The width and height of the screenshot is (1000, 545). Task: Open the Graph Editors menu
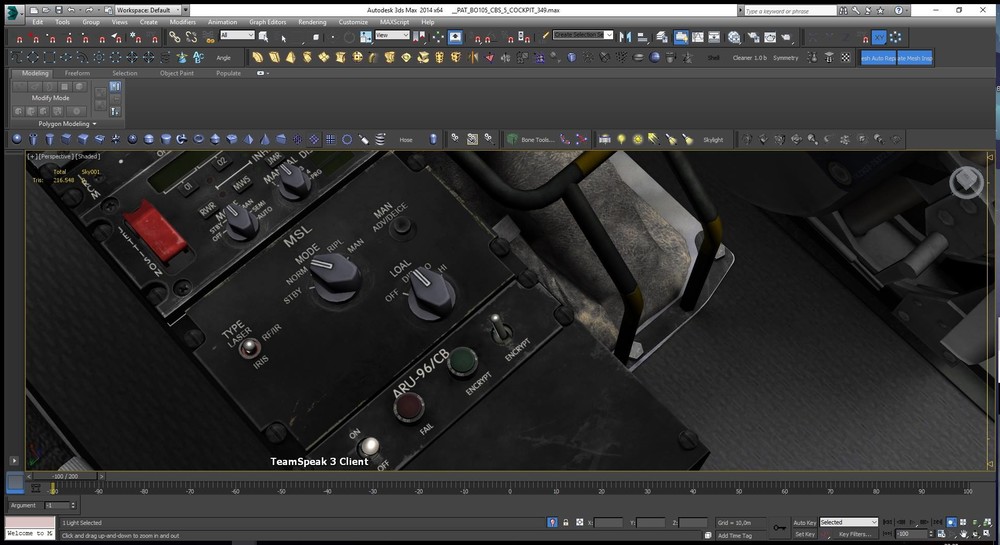pyautogui.click(x=268, y=21)
